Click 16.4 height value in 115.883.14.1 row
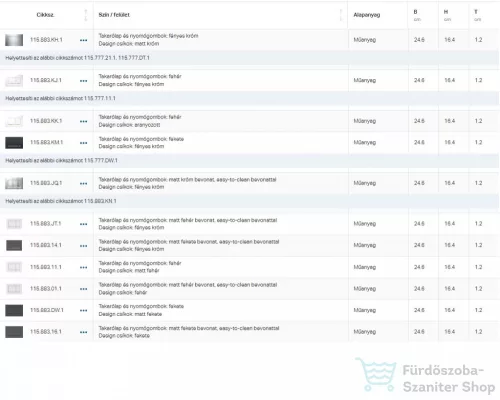500x400 pixels. click(449, 245)
